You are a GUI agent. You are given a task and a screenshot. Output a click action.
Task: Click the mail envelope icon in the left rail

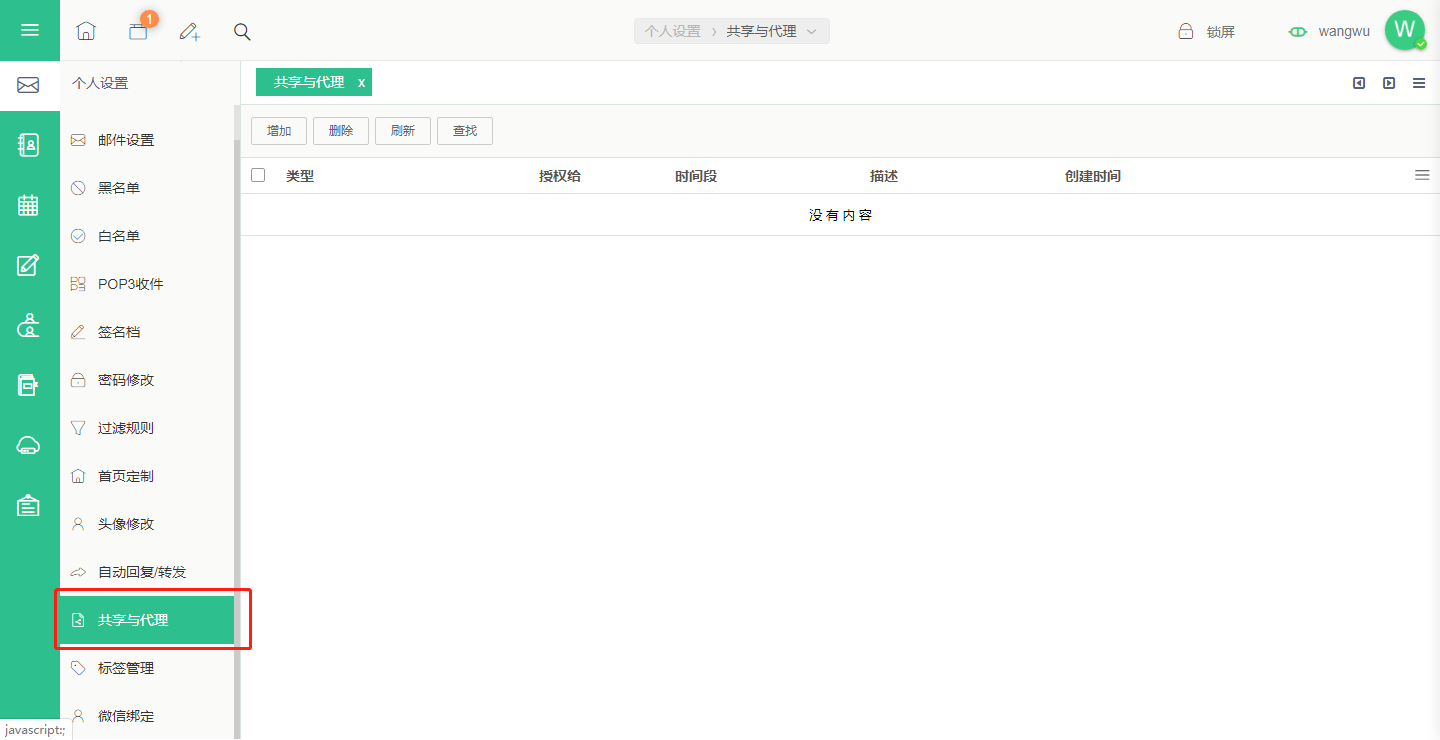tap(29, 85)
